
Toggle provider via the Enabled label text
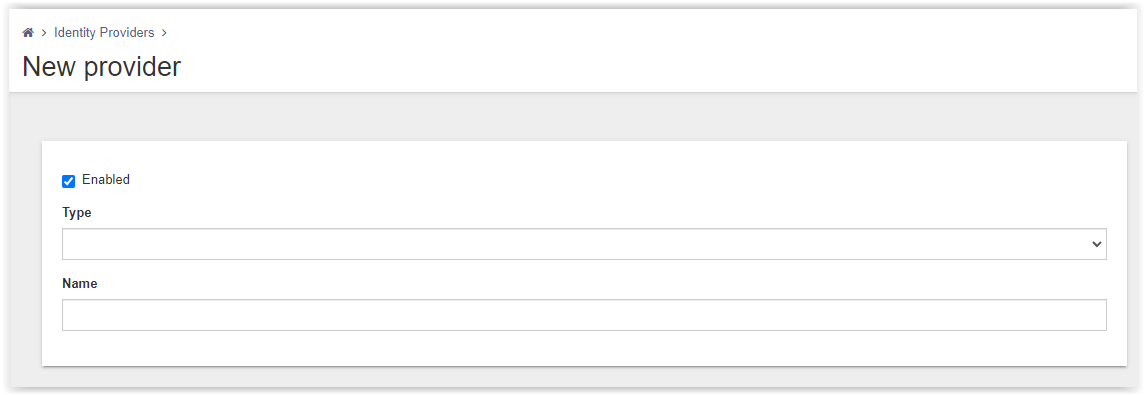click(x=106, y=180)
